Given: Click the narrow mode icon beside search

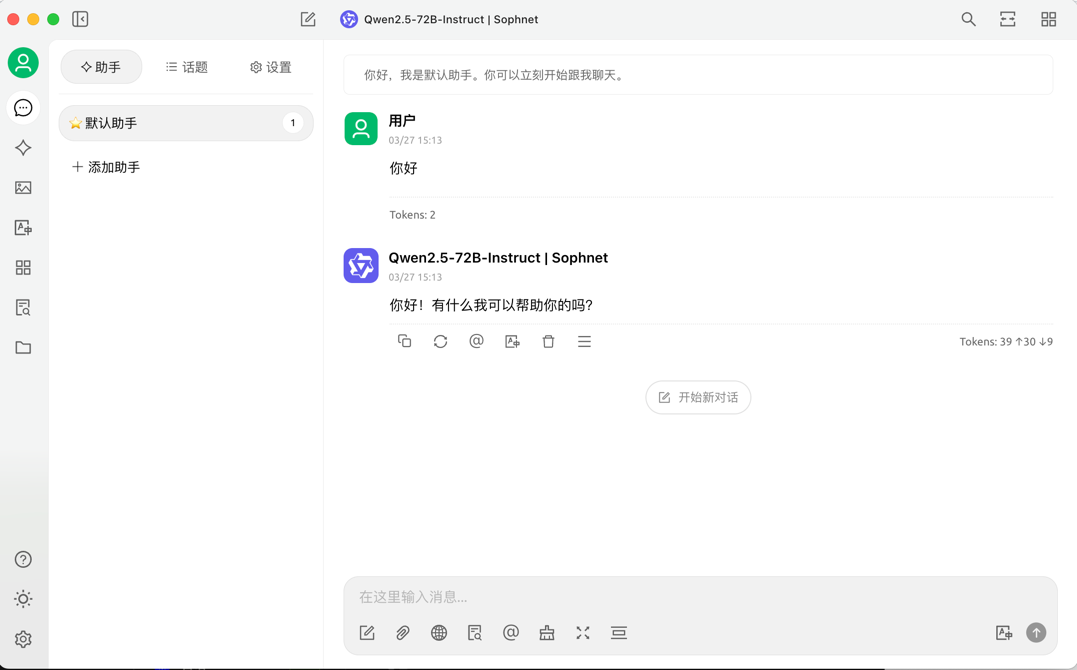Looking at the screenshot, I should [x=1008, y=19].
